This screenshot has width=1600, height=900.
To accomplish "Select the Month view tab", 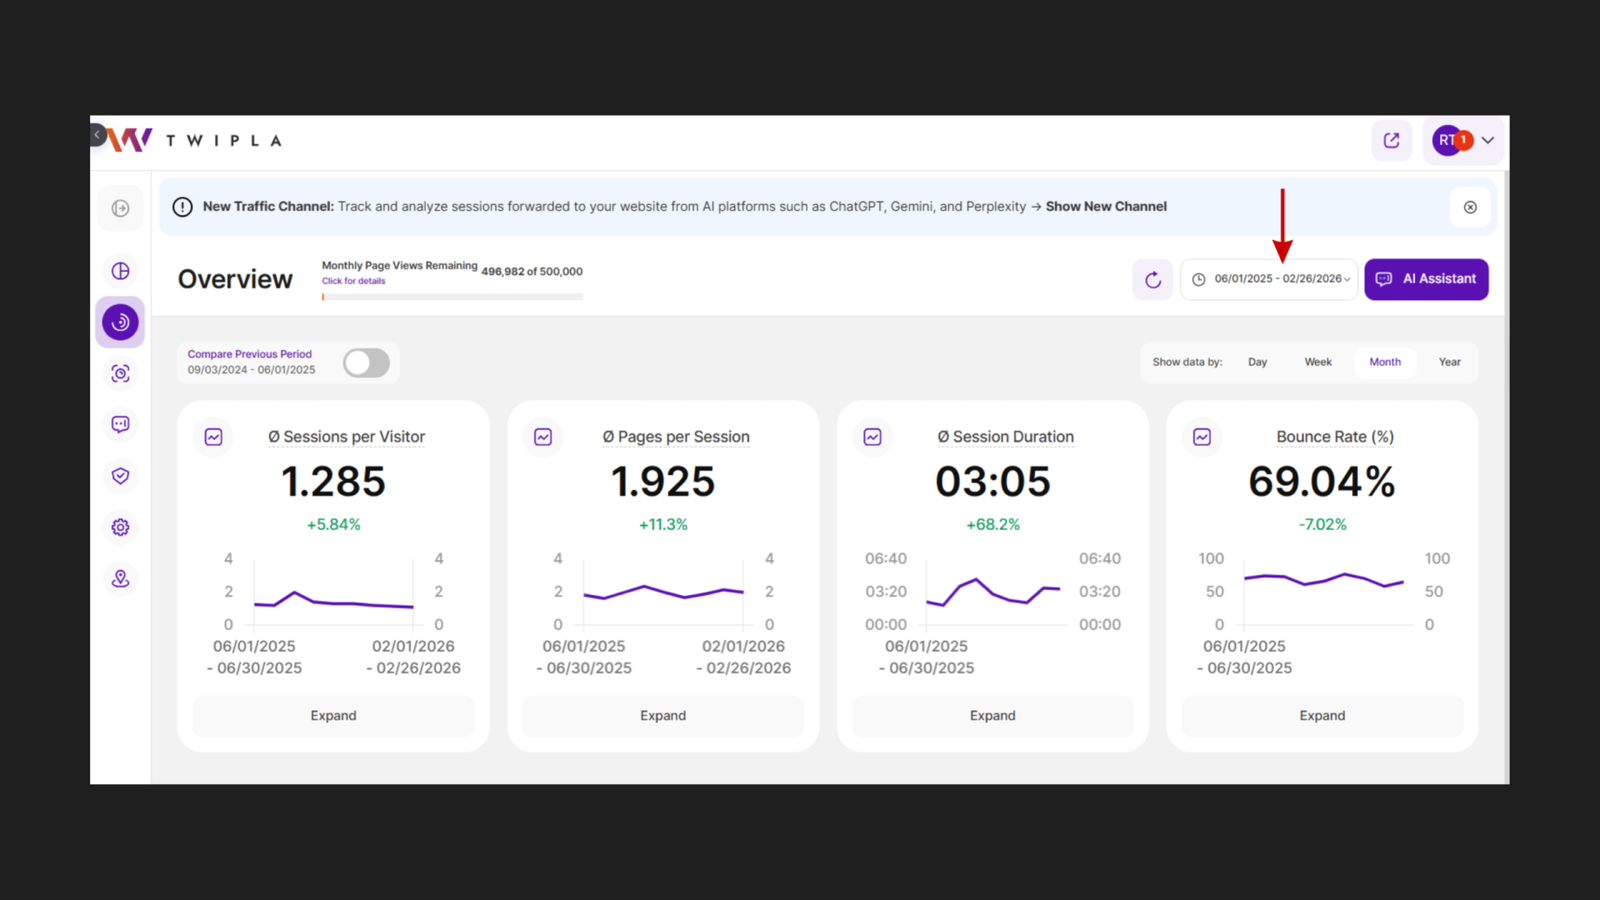I will 1385,362.
